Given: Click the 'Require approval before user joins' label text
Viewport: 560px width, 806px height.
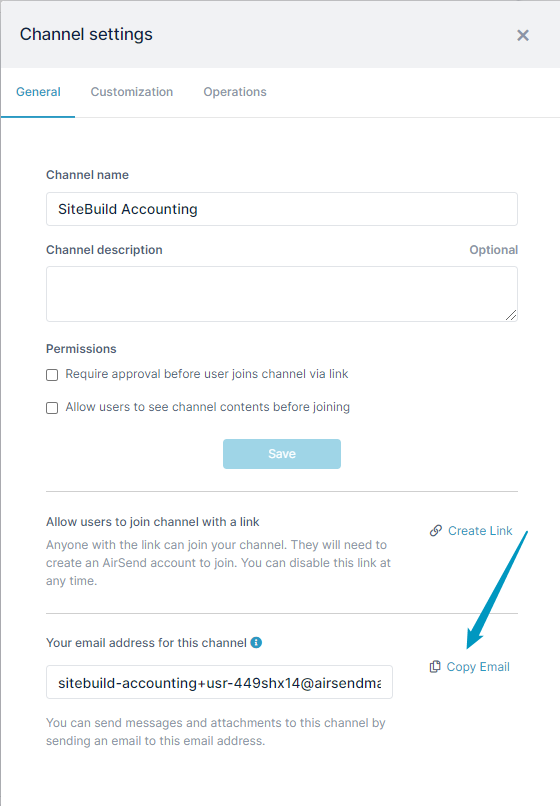Looking at the screenshot, I should (207, 374).
